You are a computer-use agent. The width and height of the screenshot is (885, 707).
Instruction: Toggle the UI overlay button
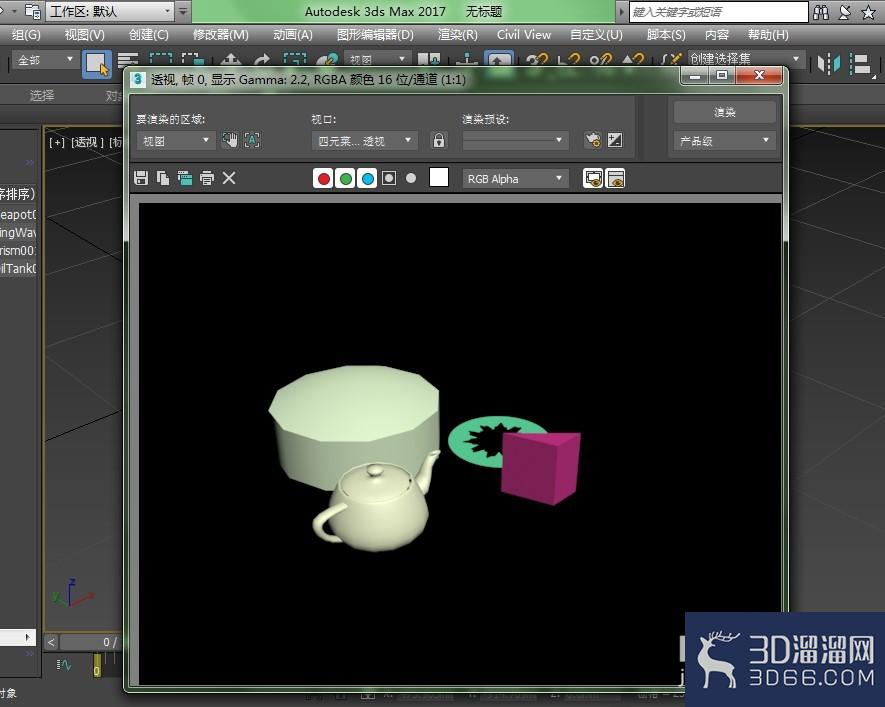click(593, 178)
